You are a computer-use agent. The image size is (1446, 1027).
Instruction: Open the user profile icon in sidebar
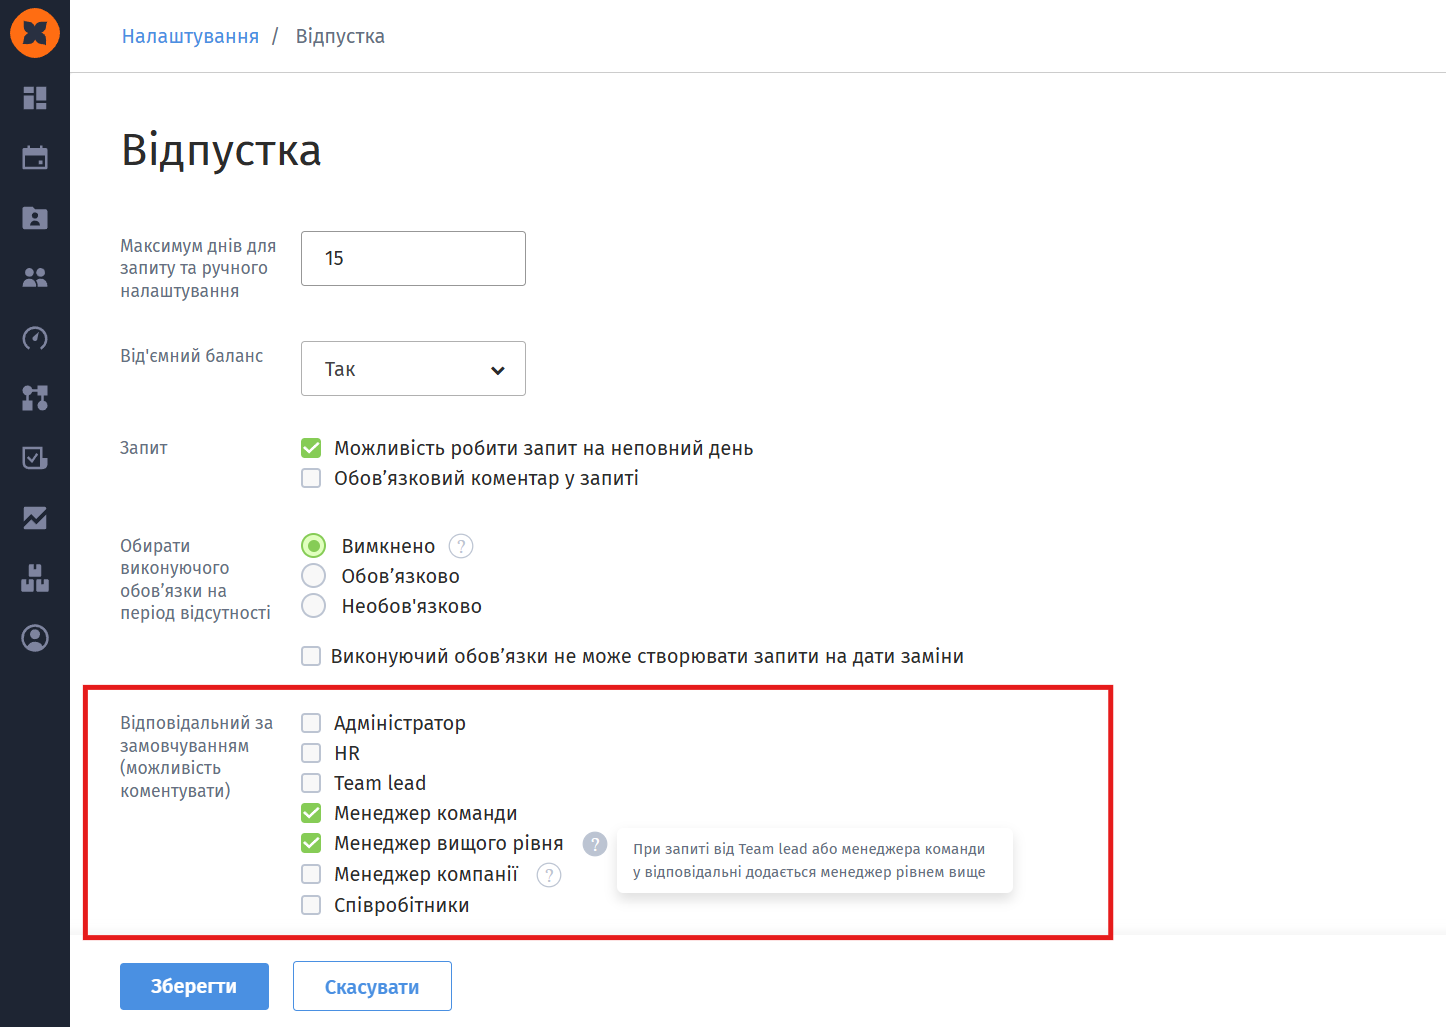[x=35, y=638]
